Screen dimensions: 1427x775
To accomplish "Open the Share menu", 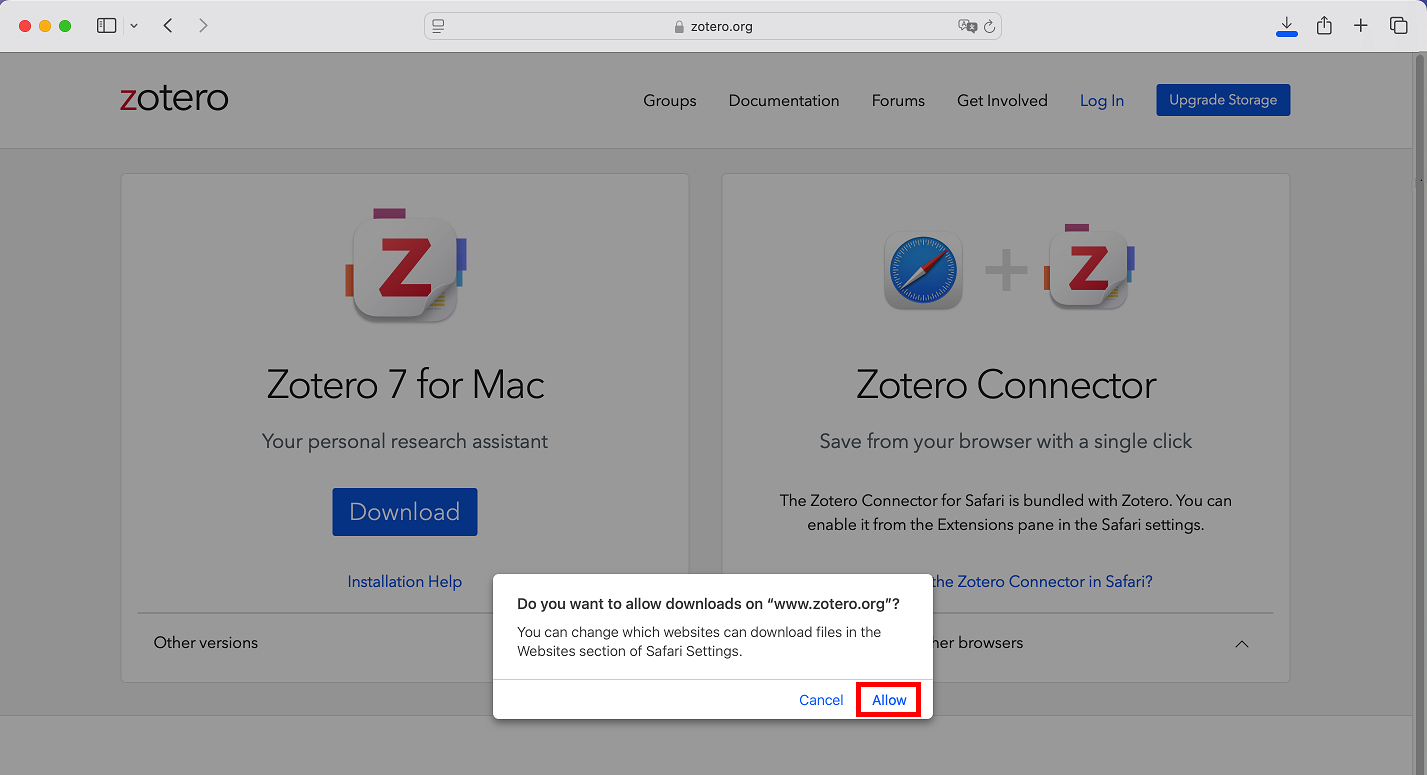I will click(1324, 26).
